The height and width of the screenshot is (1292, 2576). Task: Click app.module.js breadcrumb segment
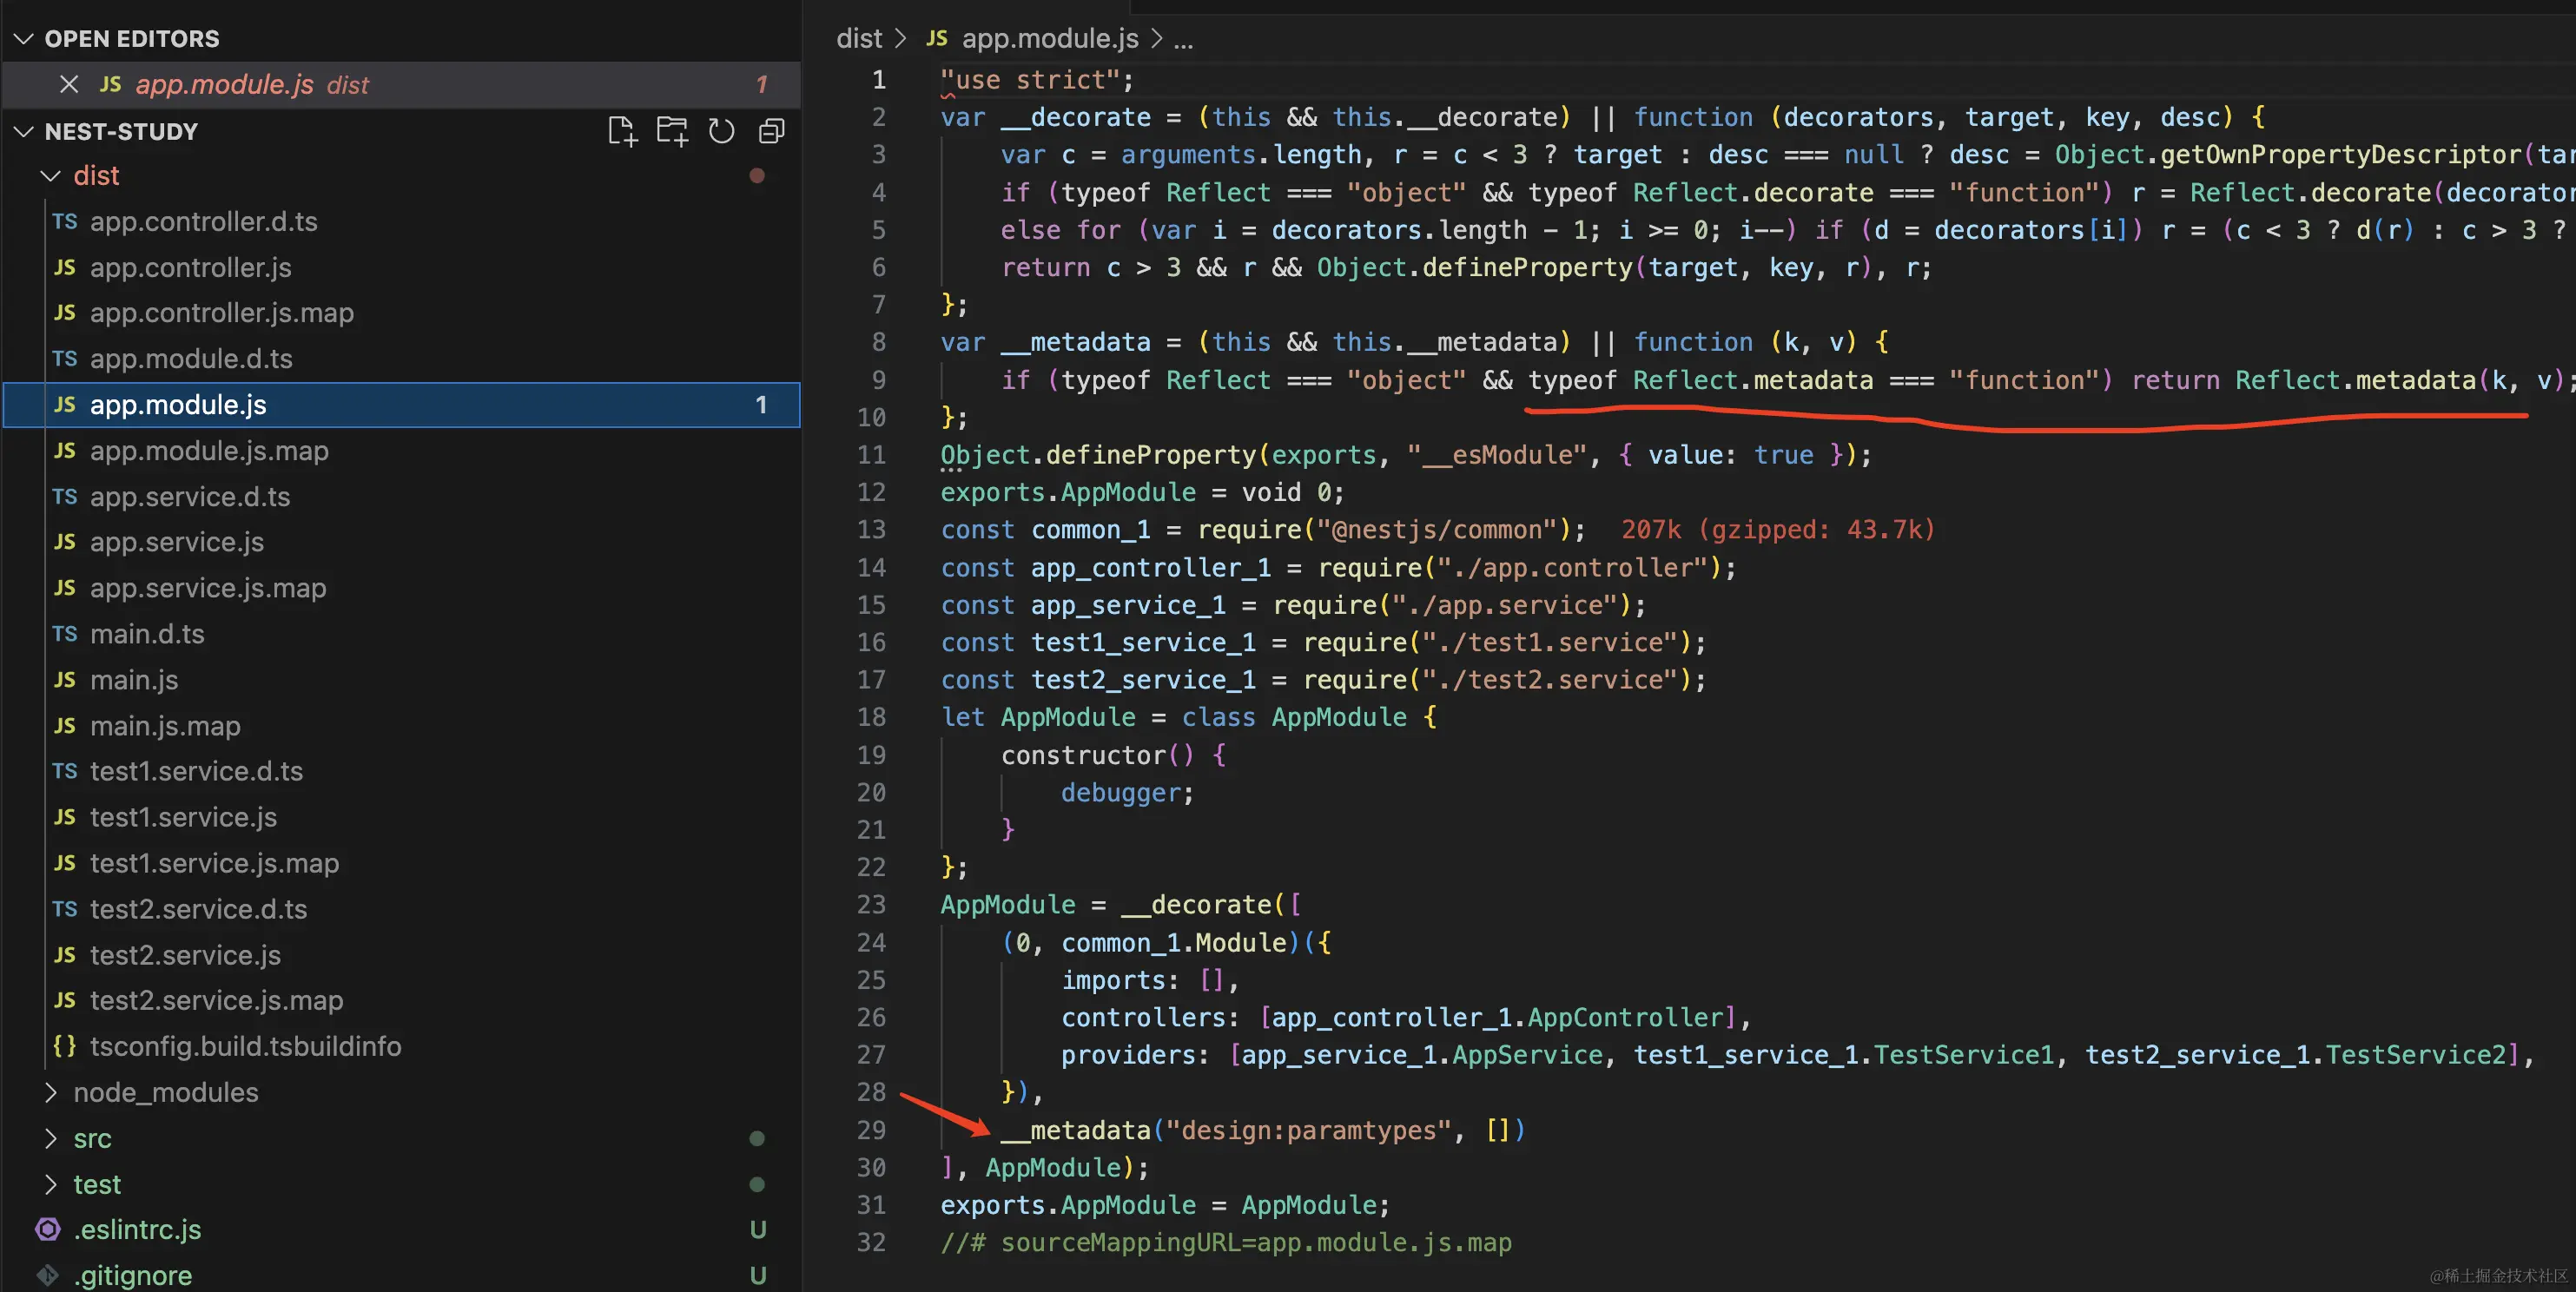coord(1049,38)
